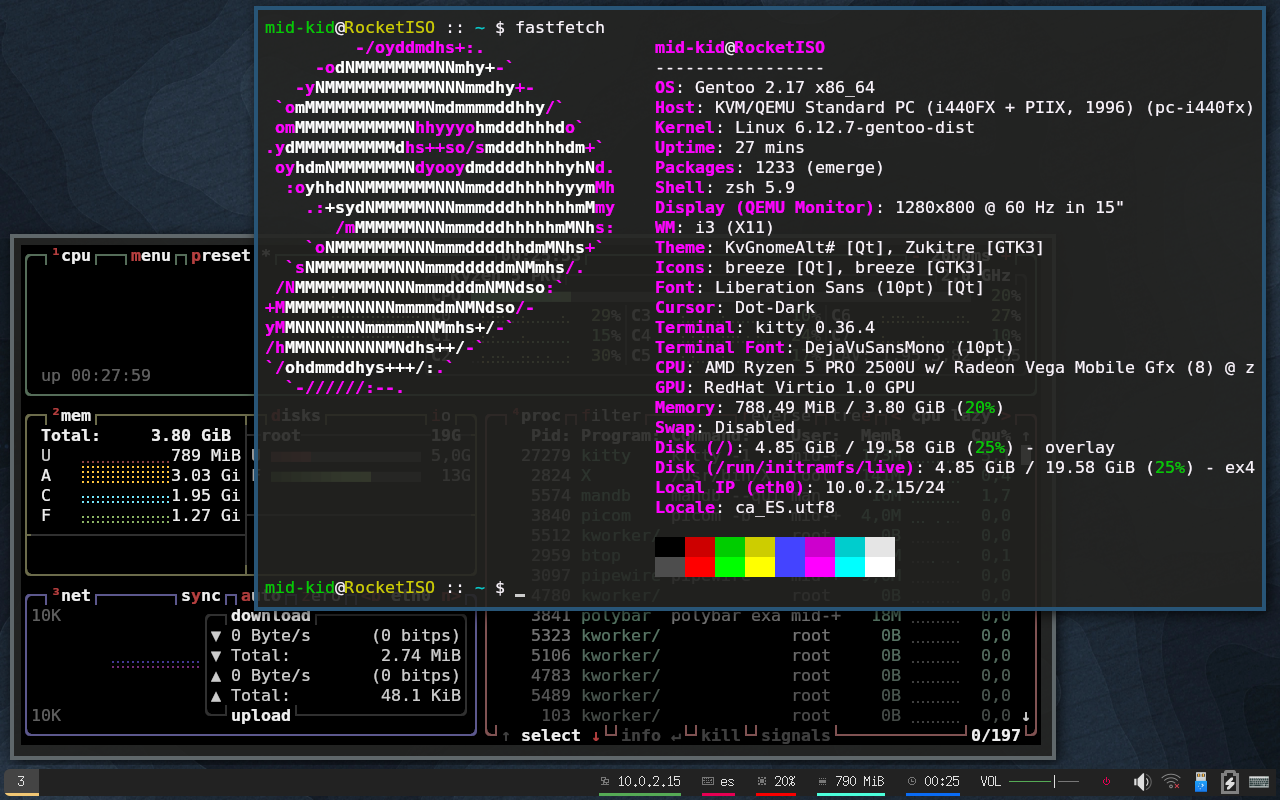The width and height of the screenshot is (1280, 800).
Task: Click the battery charging tray icon
Action: [x=1230, y=781]
